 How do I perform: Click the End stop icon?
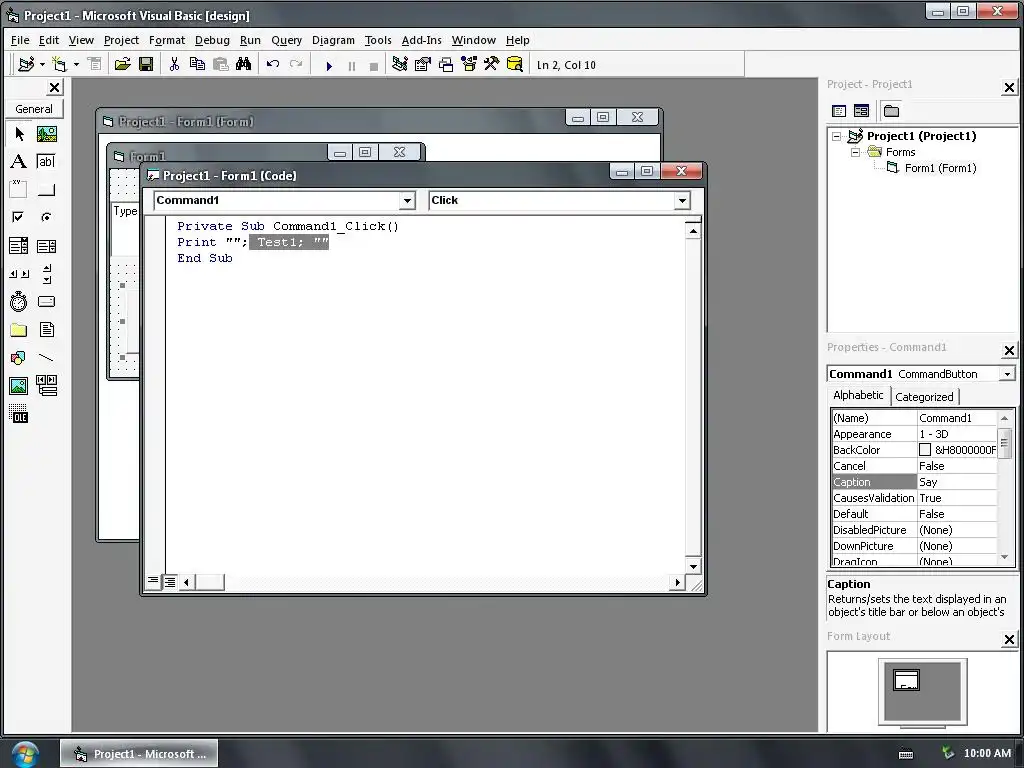tap(374, 66)
